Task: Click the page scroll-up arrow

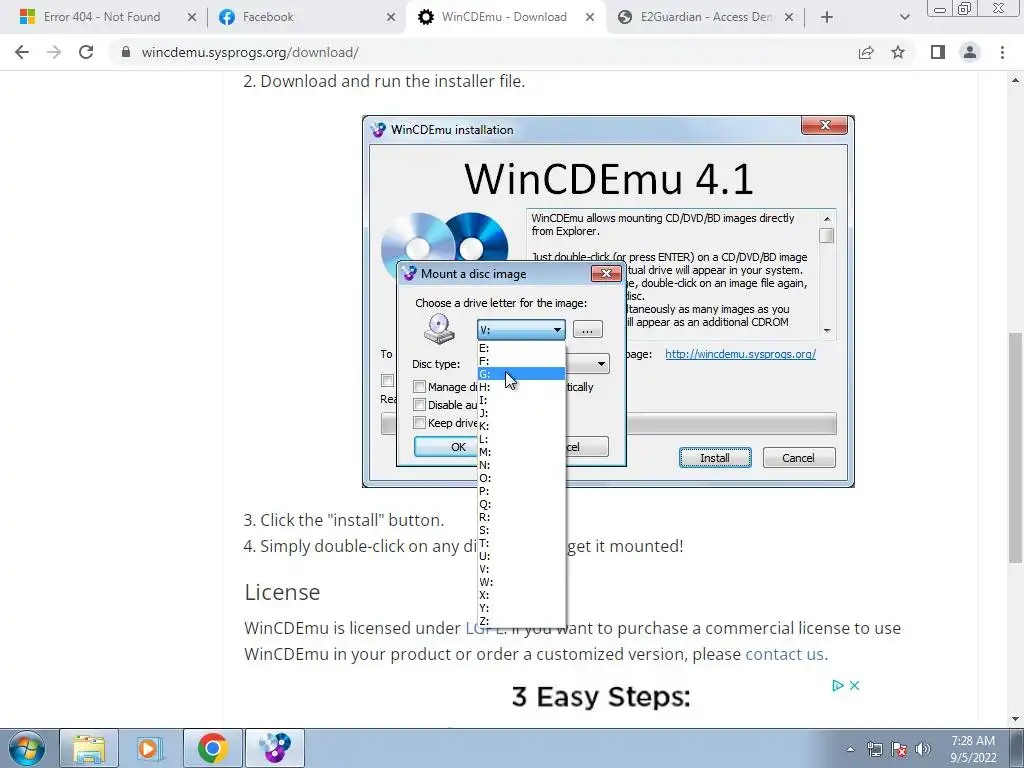Action: click(1015, 80)
